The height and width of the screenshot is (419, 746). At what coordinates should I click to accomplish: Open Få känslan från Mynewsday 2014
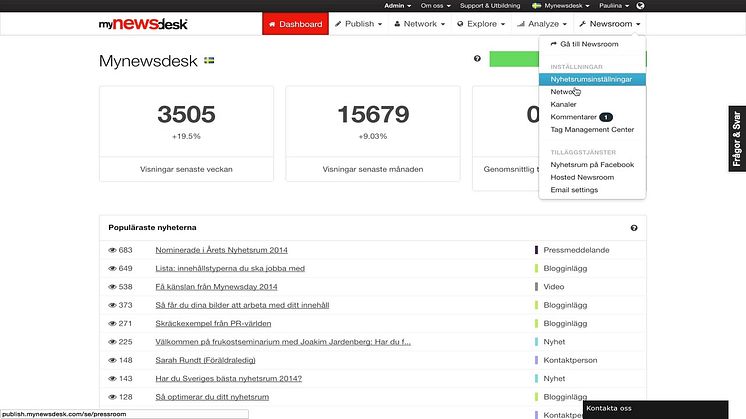tap(216, 287)
